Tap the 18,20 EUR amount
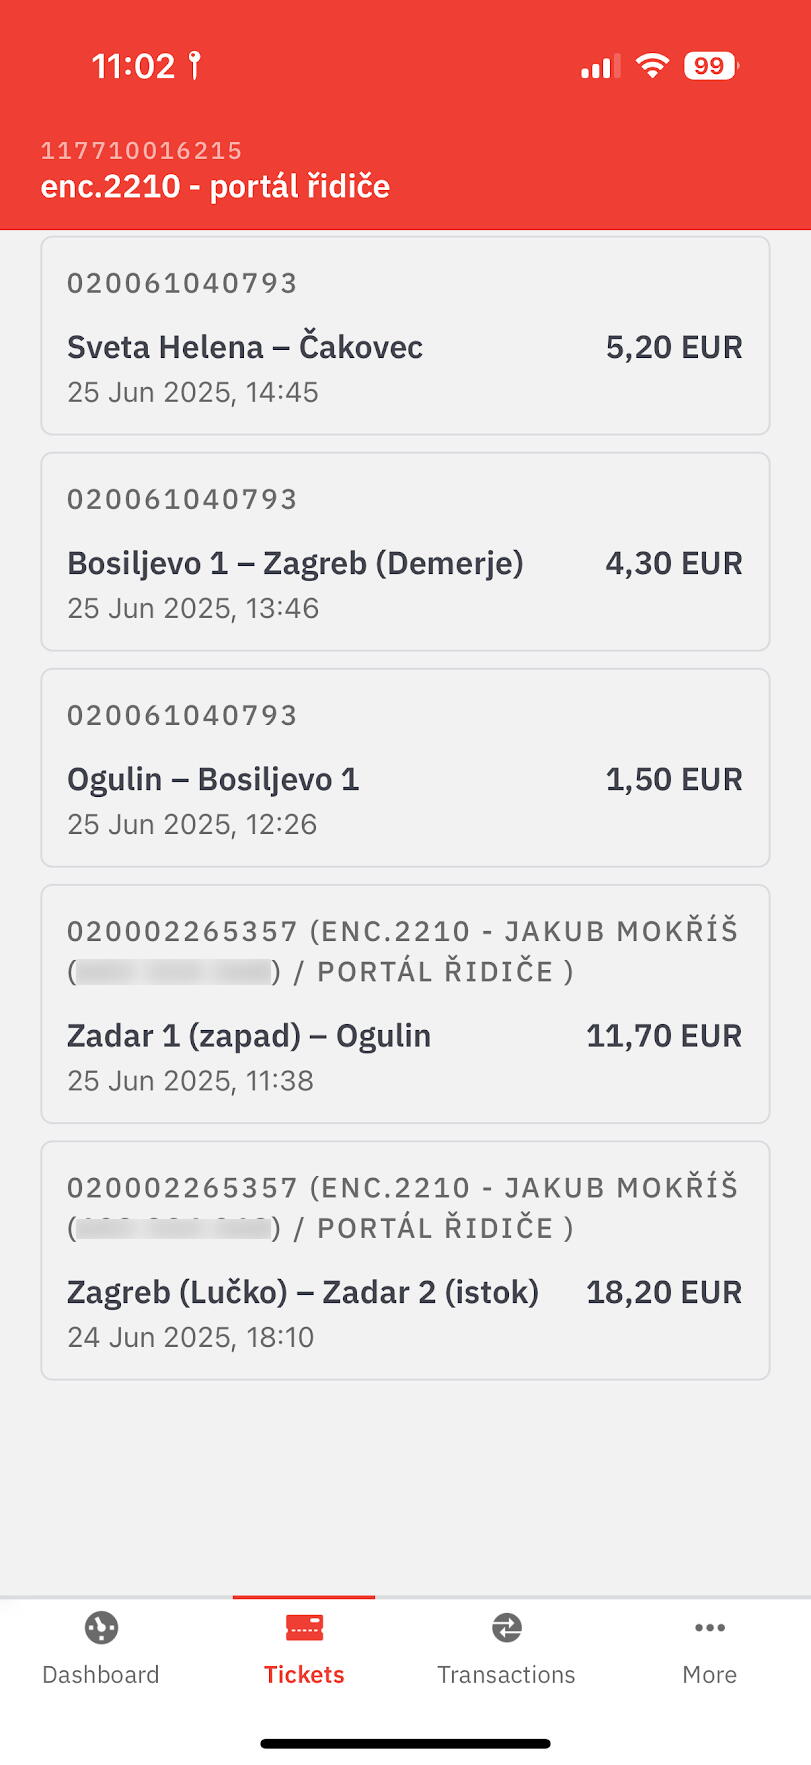This screenshot has height=1765, width=811. (664, 1292)
